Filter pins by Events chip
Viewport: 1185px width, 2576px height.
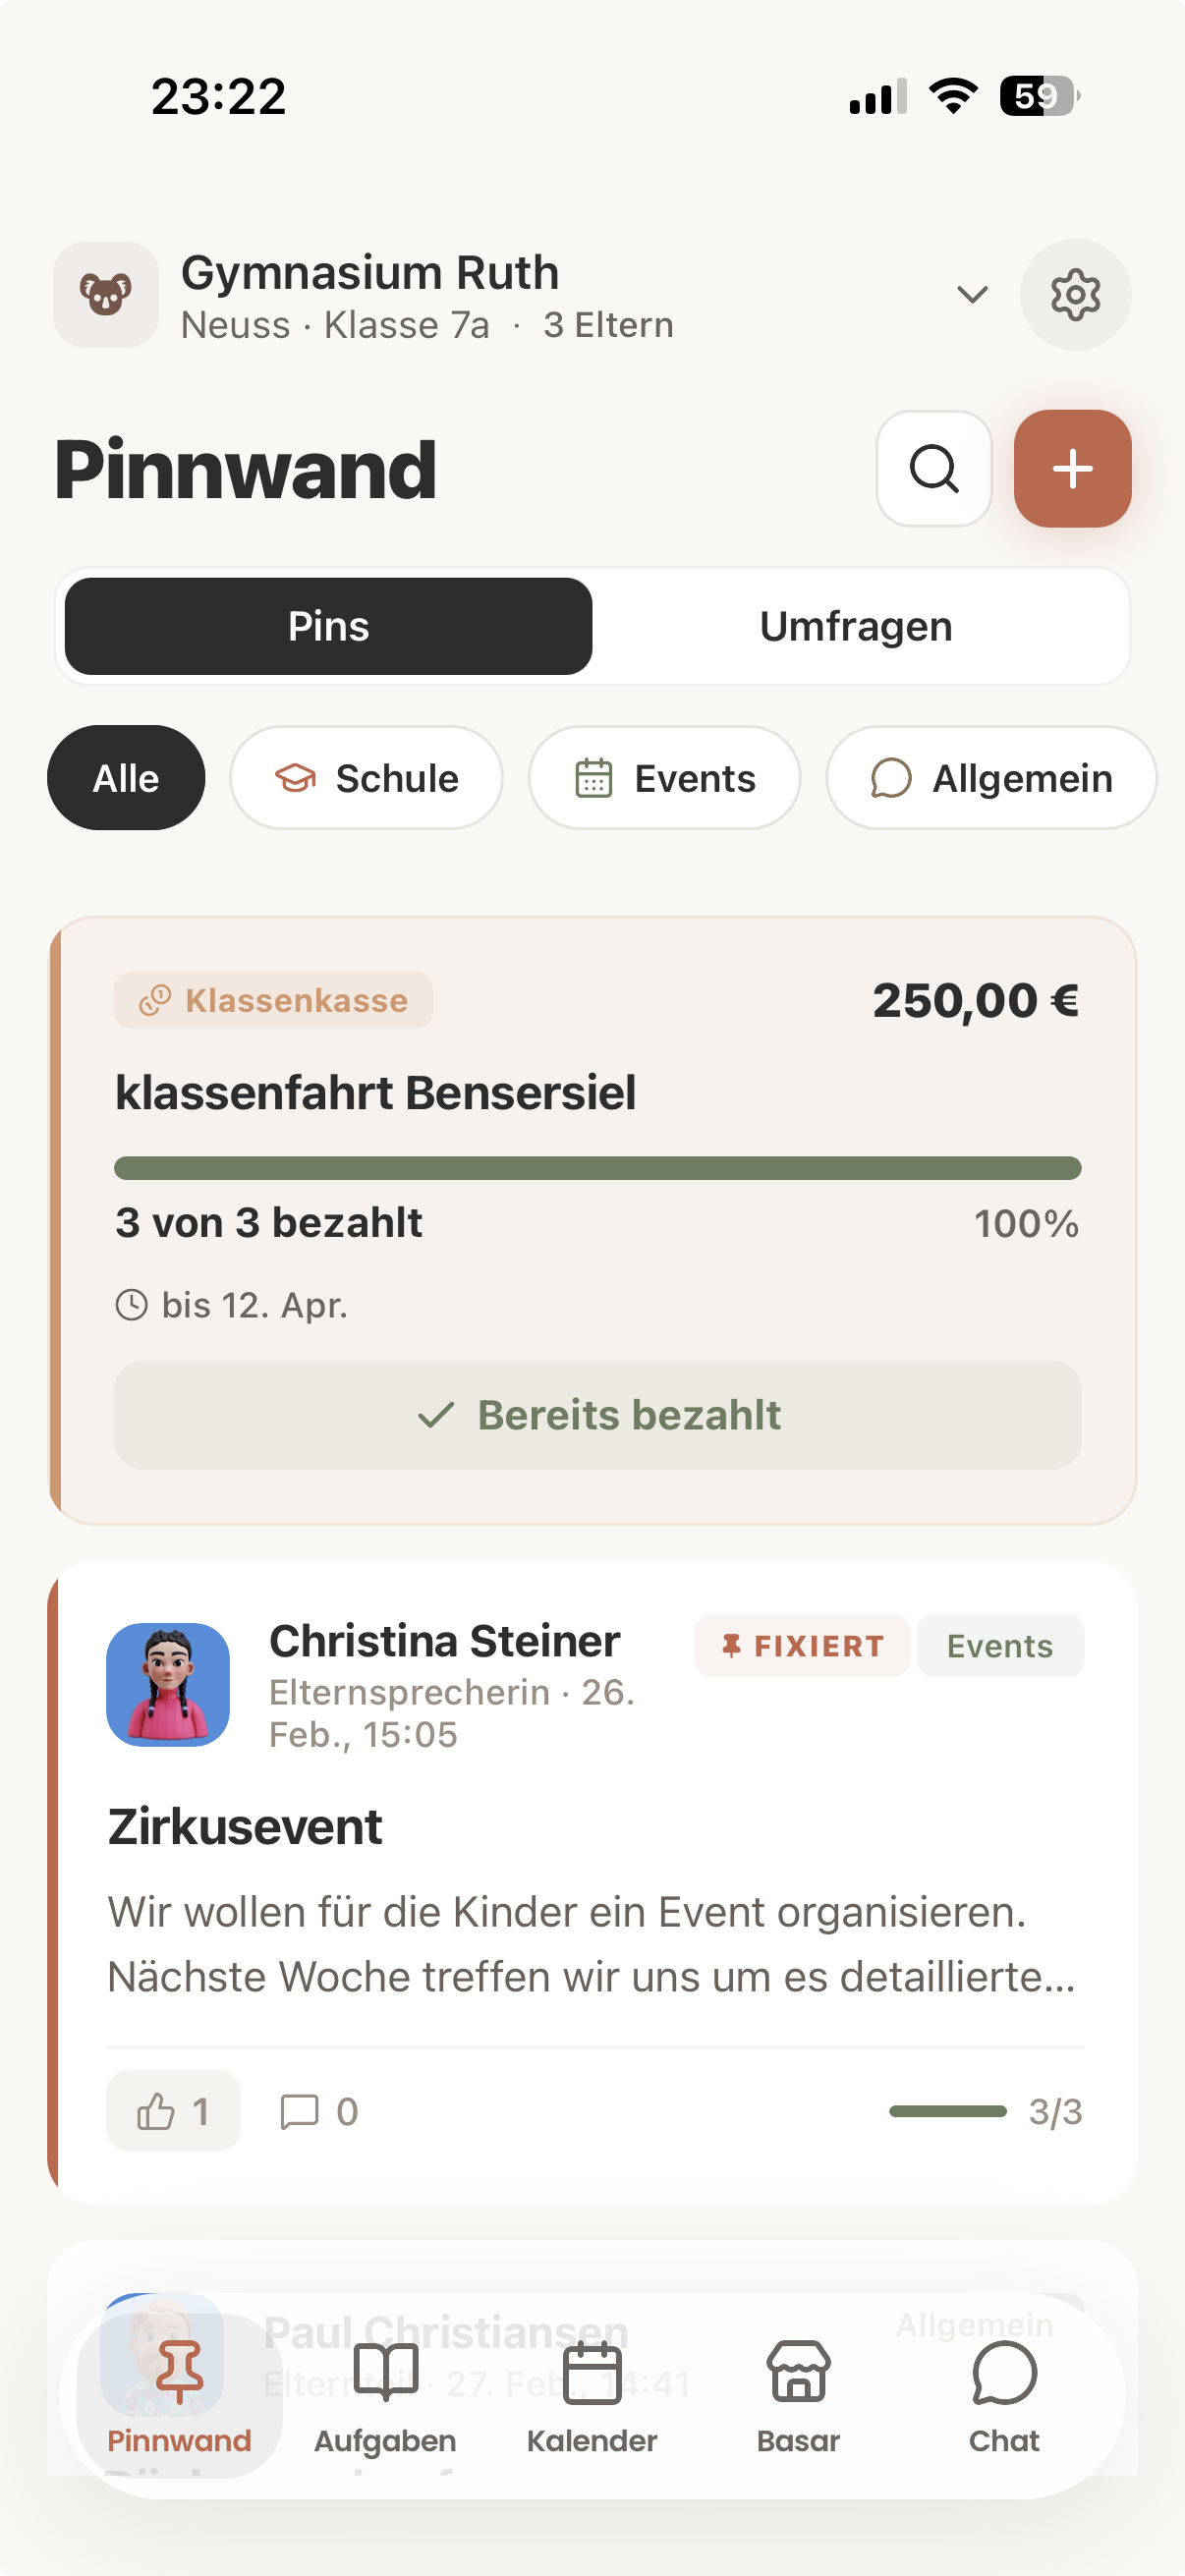(665, 778)
